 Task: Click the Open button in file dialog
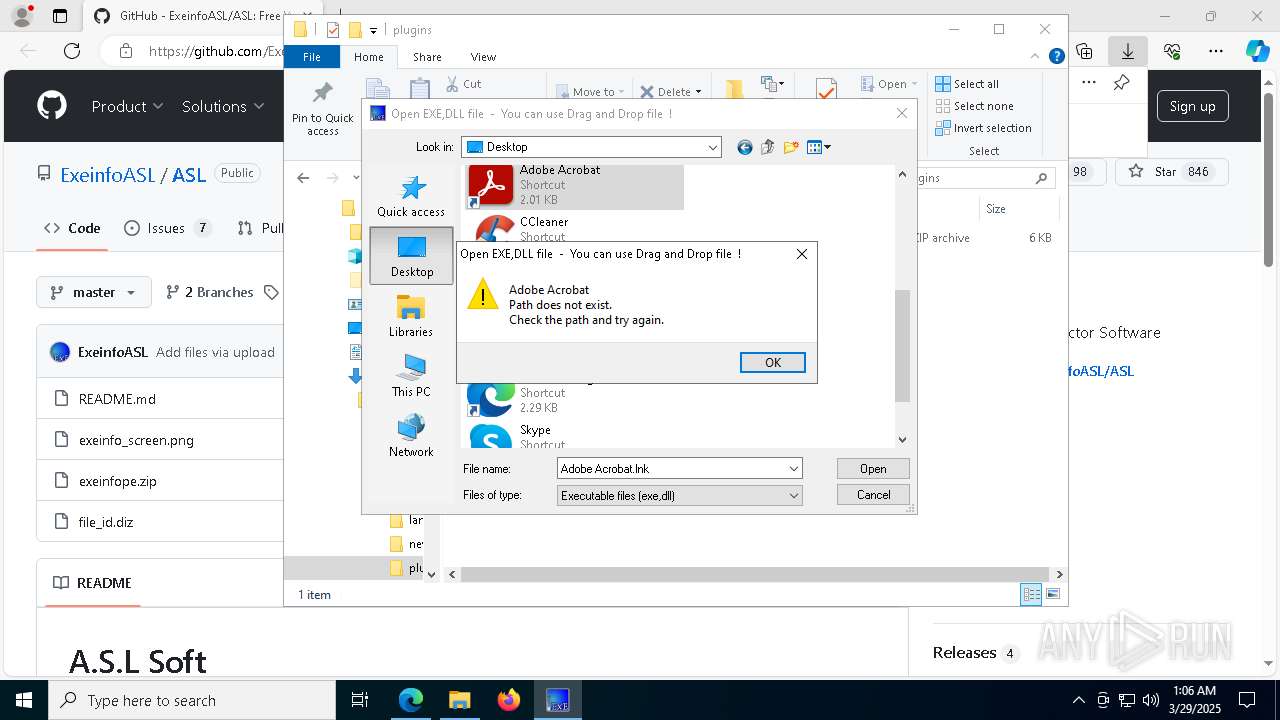873,468
